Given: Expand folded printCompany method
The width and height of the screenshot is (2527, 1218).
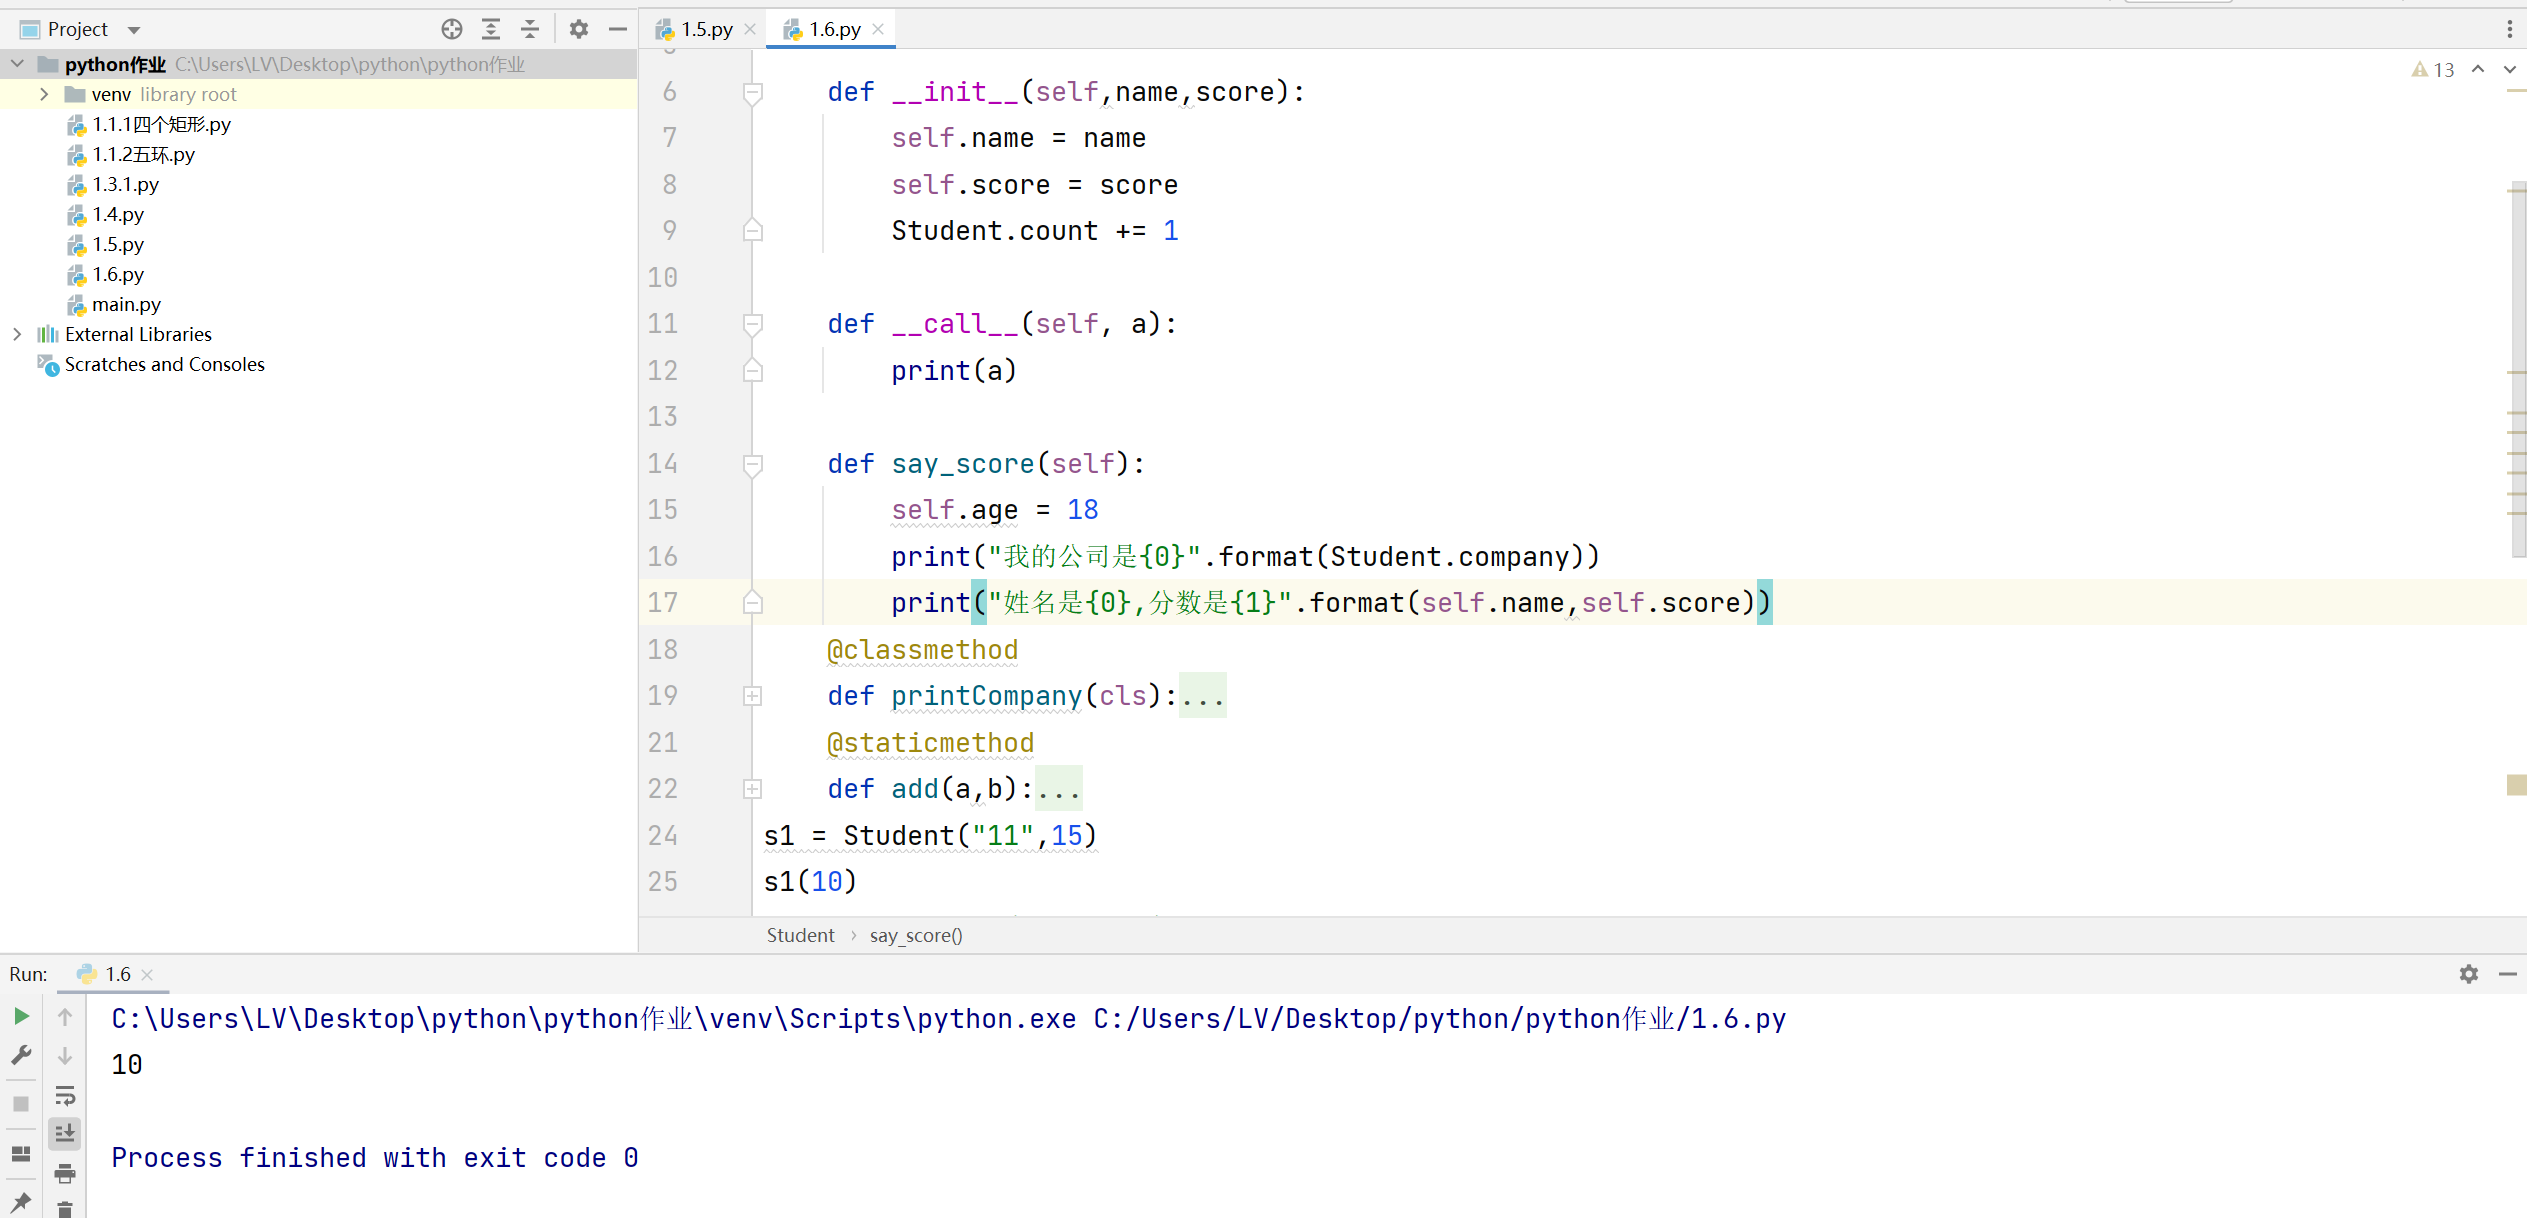Looking at the screenshot, I should coord(753,696).
